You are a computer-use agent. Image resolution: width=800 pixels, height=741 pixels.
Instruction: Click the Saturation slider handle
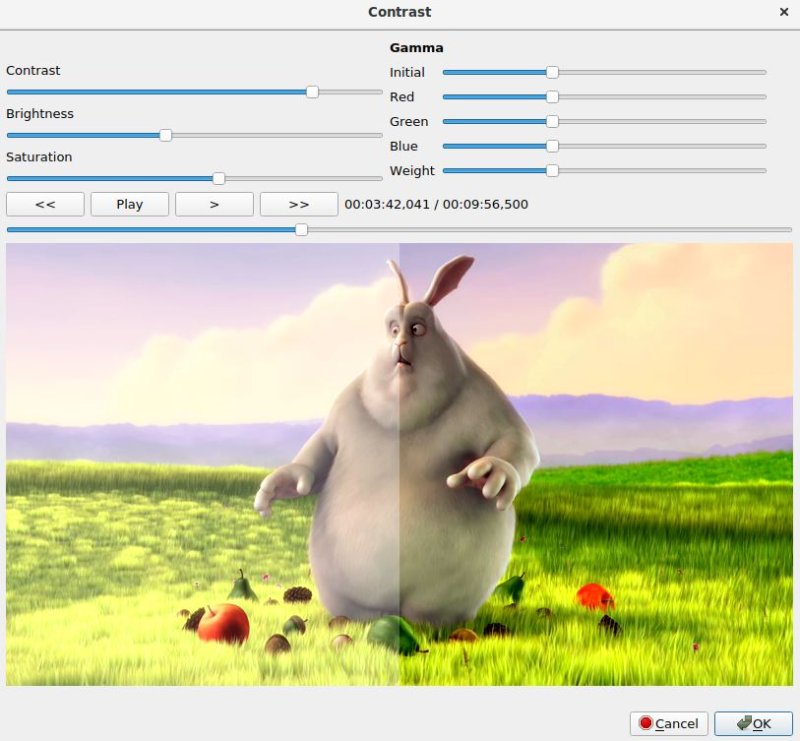tap(221, 178)
